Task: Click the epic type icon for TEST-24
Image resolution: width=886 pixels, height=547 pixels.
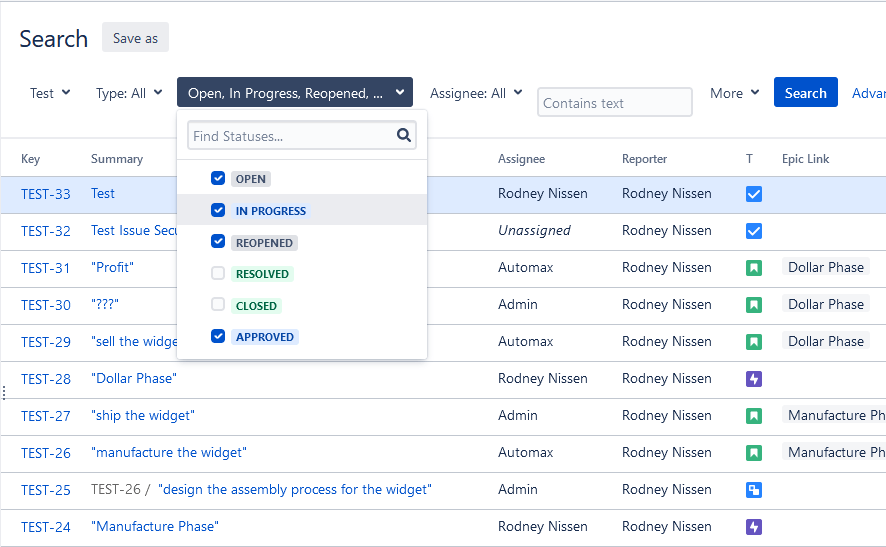Action: [x=754, y=527]
